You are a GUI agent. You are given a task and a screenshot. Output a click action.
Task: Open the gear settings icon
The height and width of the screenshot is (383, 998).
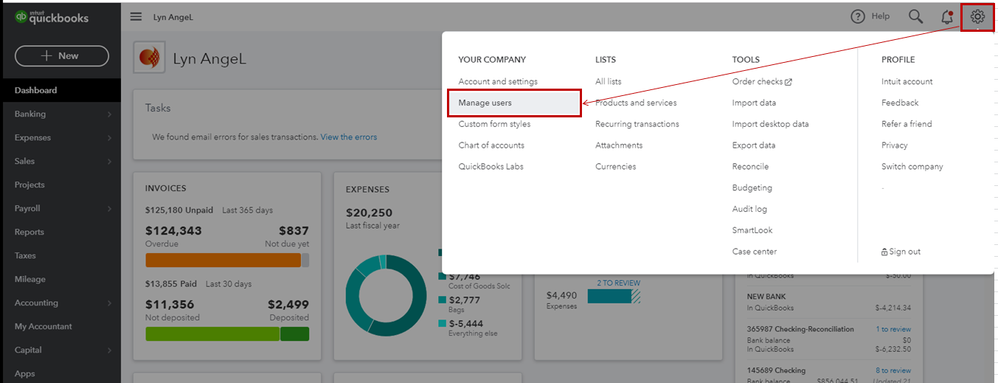click(977, 17)
